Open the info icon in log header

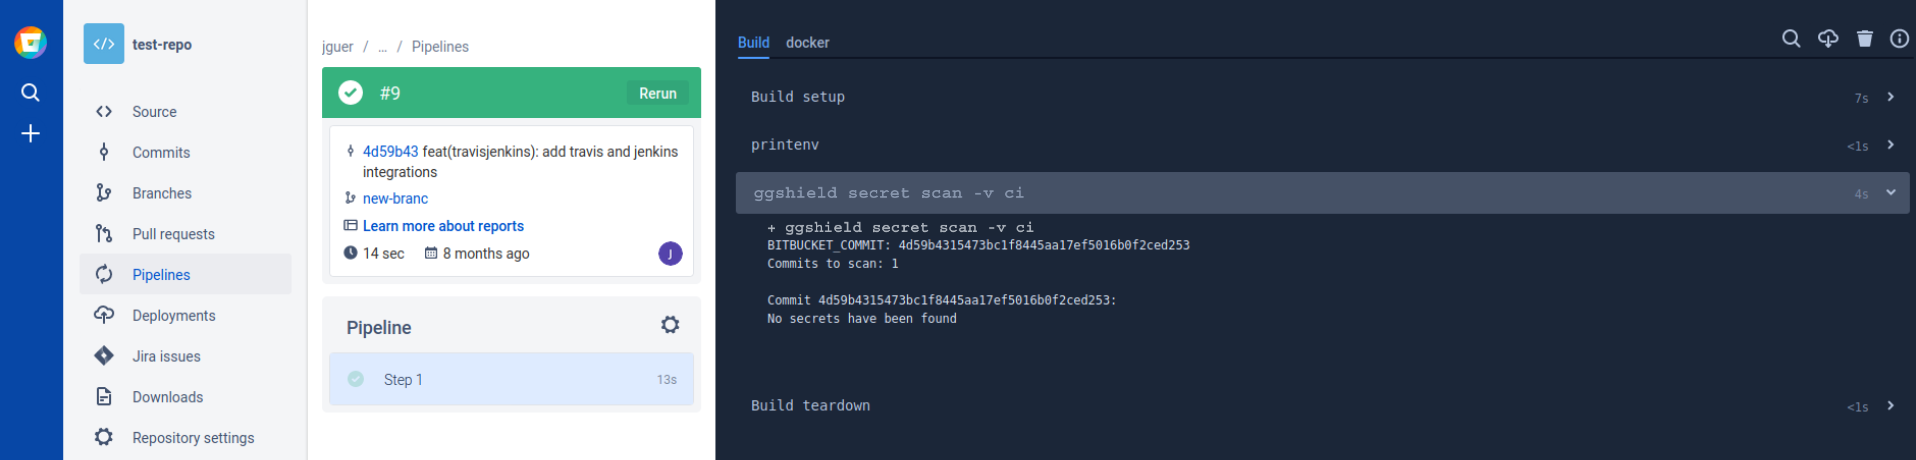pos(1899,38)
